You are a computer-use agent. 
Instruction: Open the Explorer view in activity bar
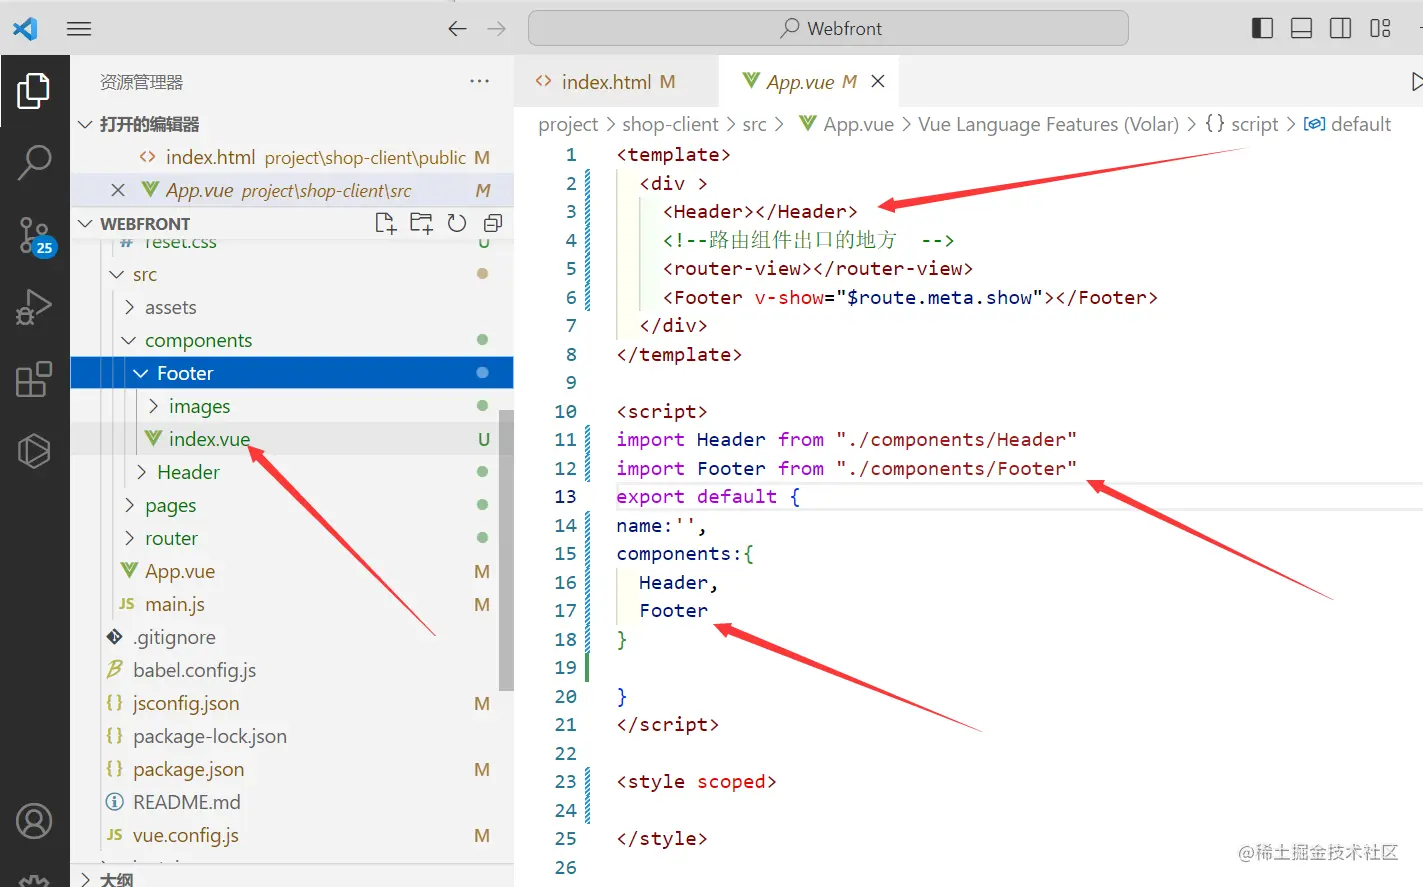tap(34, 91)
